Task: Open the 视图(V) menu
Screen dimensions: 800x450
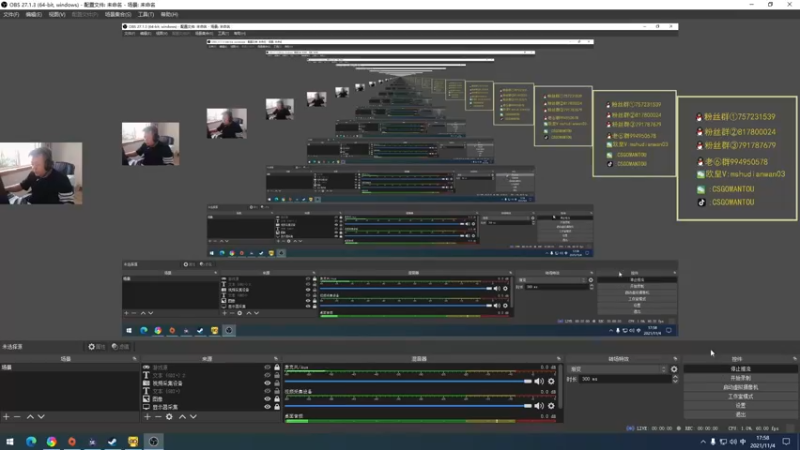Action: (57, 14)
